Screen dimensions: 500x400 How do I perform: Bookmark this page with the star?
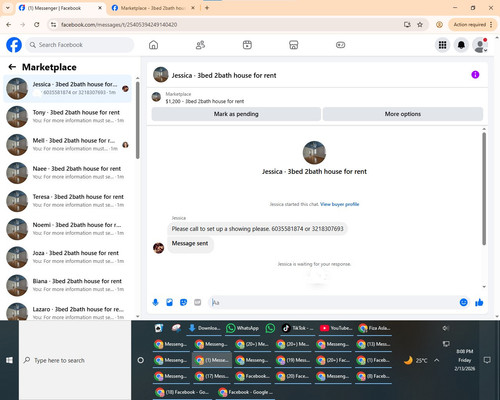pyautogui.click(x=420, y=24)
